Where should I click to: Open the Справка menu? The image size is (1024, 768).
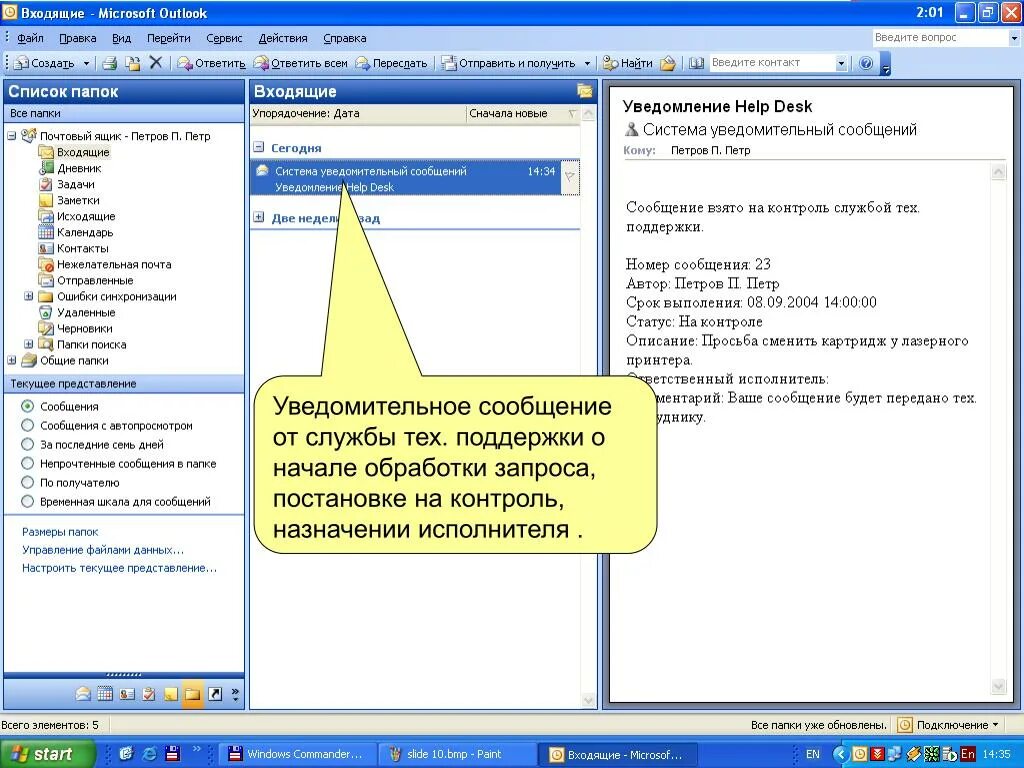click(344, 39)
